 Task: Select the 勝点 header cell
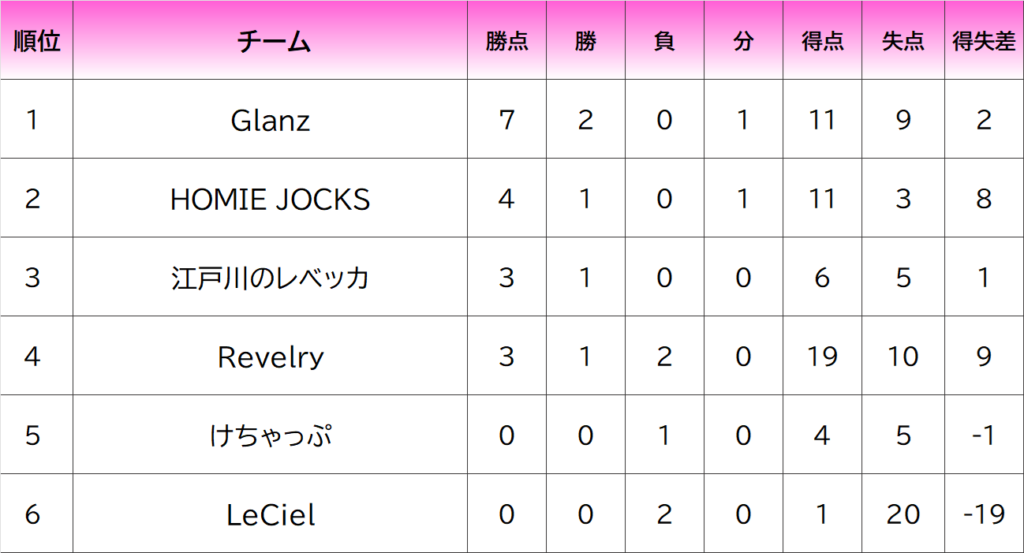(507, 40)
